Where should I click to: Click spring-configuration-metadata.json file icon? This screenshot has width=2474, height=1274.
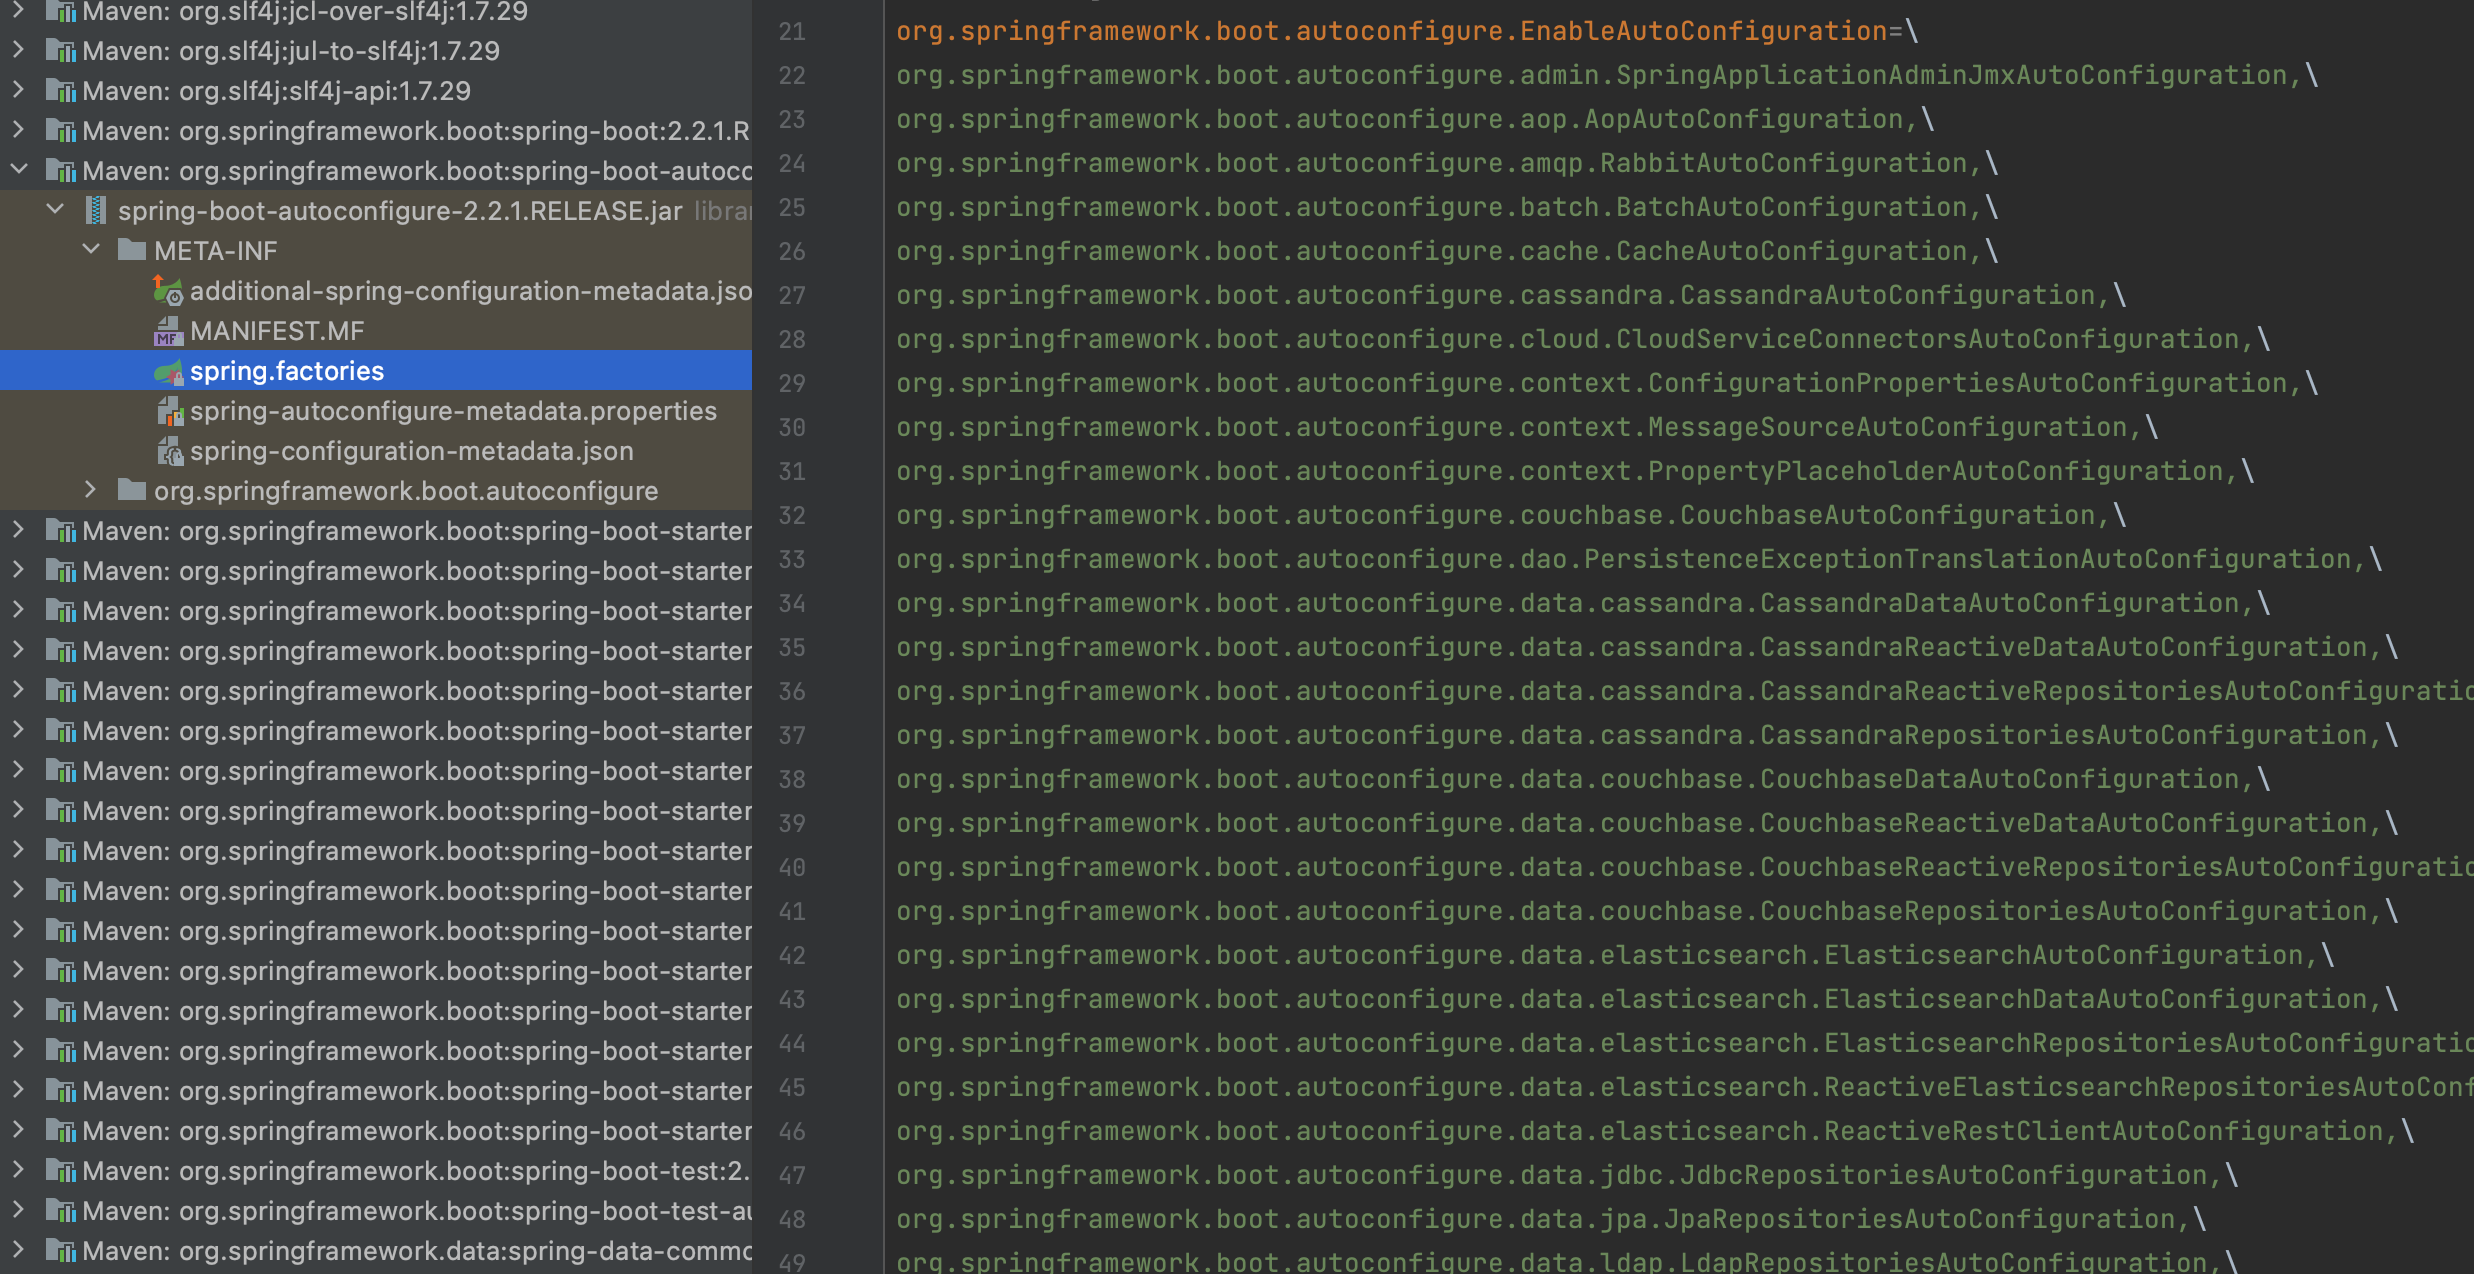[x=170, y=451]
